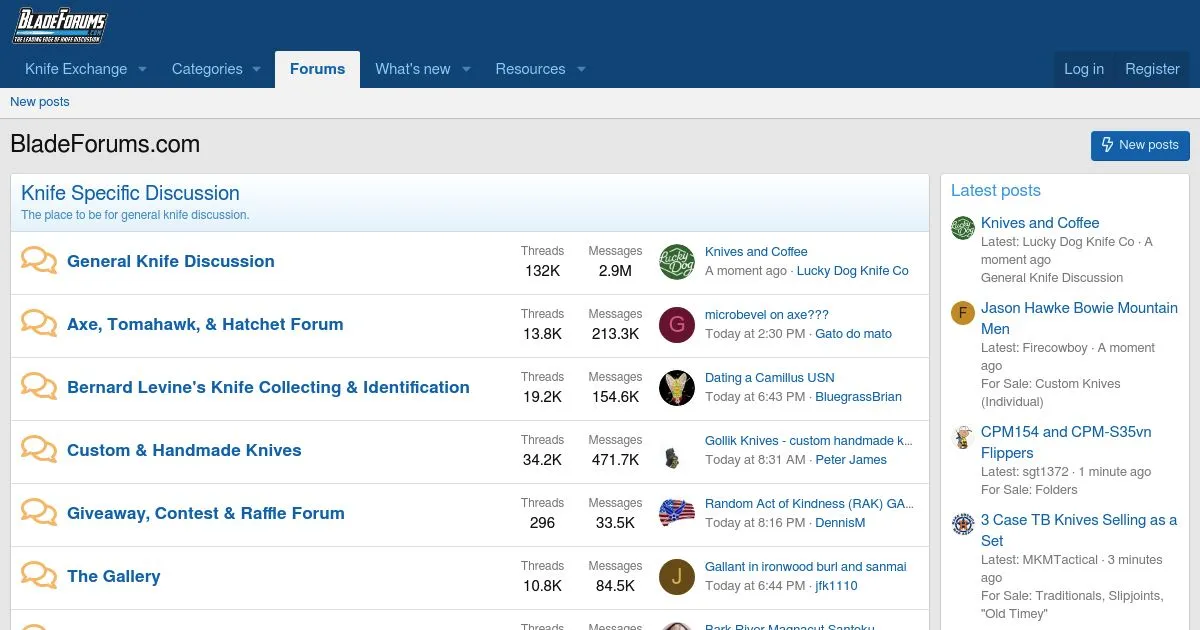
Task: Expand the Categories dropdown arrow
Action: click(x=256, y=69)
